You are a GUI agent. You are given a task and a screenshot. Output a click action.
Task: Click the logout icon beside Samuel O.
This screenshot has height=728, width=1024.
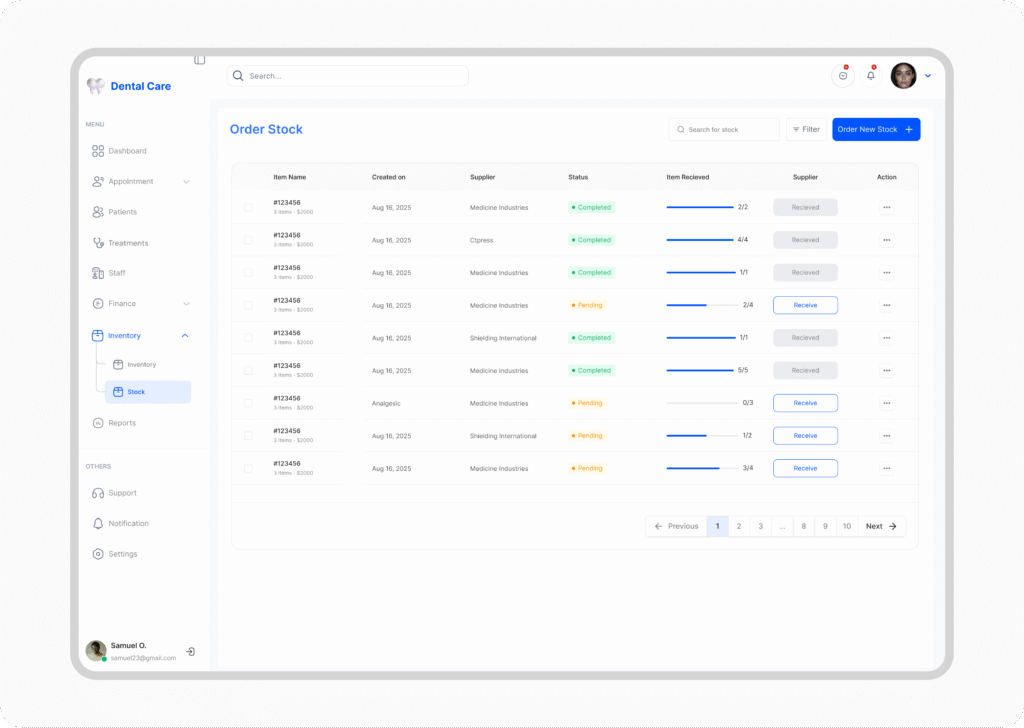click(x=191, y=651)
